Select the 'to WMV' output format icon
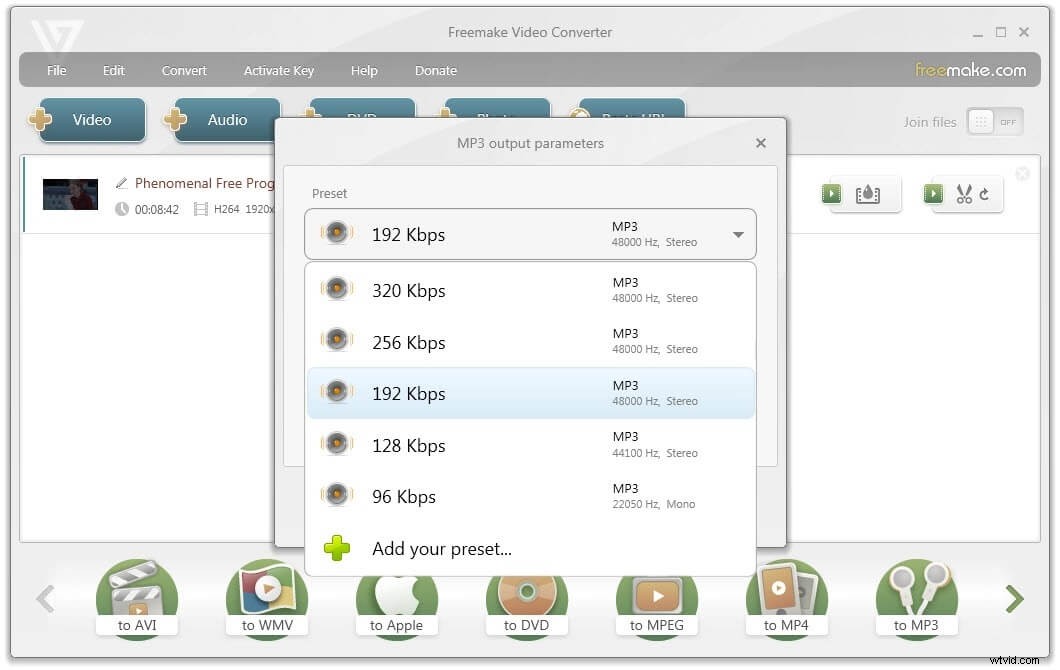 pos(267,597)
